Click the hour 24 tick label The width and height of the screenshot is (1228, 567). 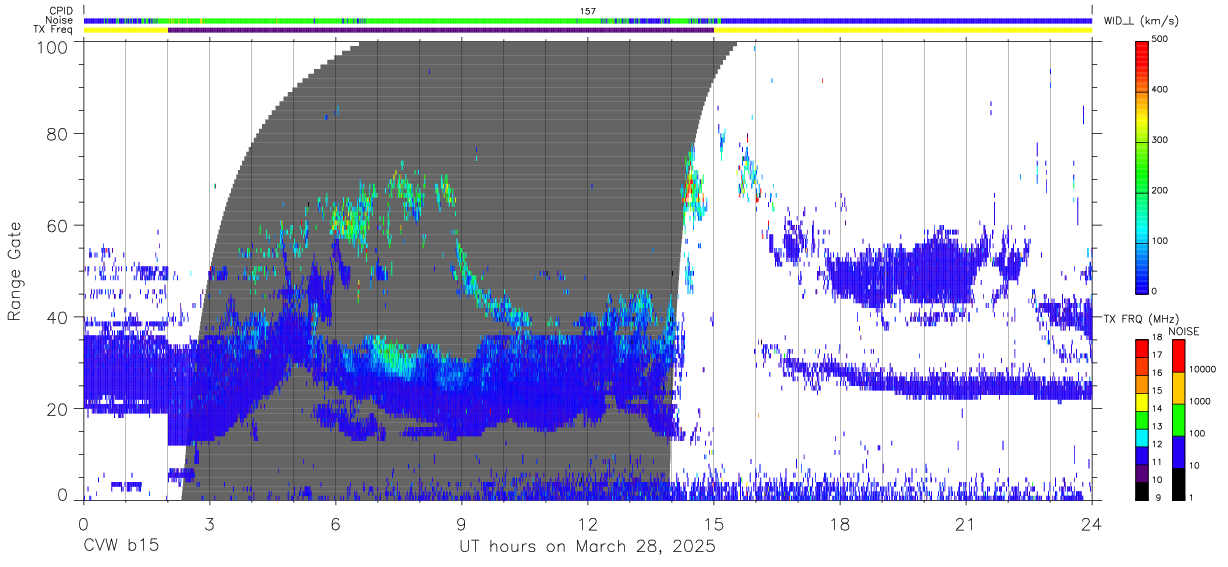pyautogui.click(x=1092, y=524)
